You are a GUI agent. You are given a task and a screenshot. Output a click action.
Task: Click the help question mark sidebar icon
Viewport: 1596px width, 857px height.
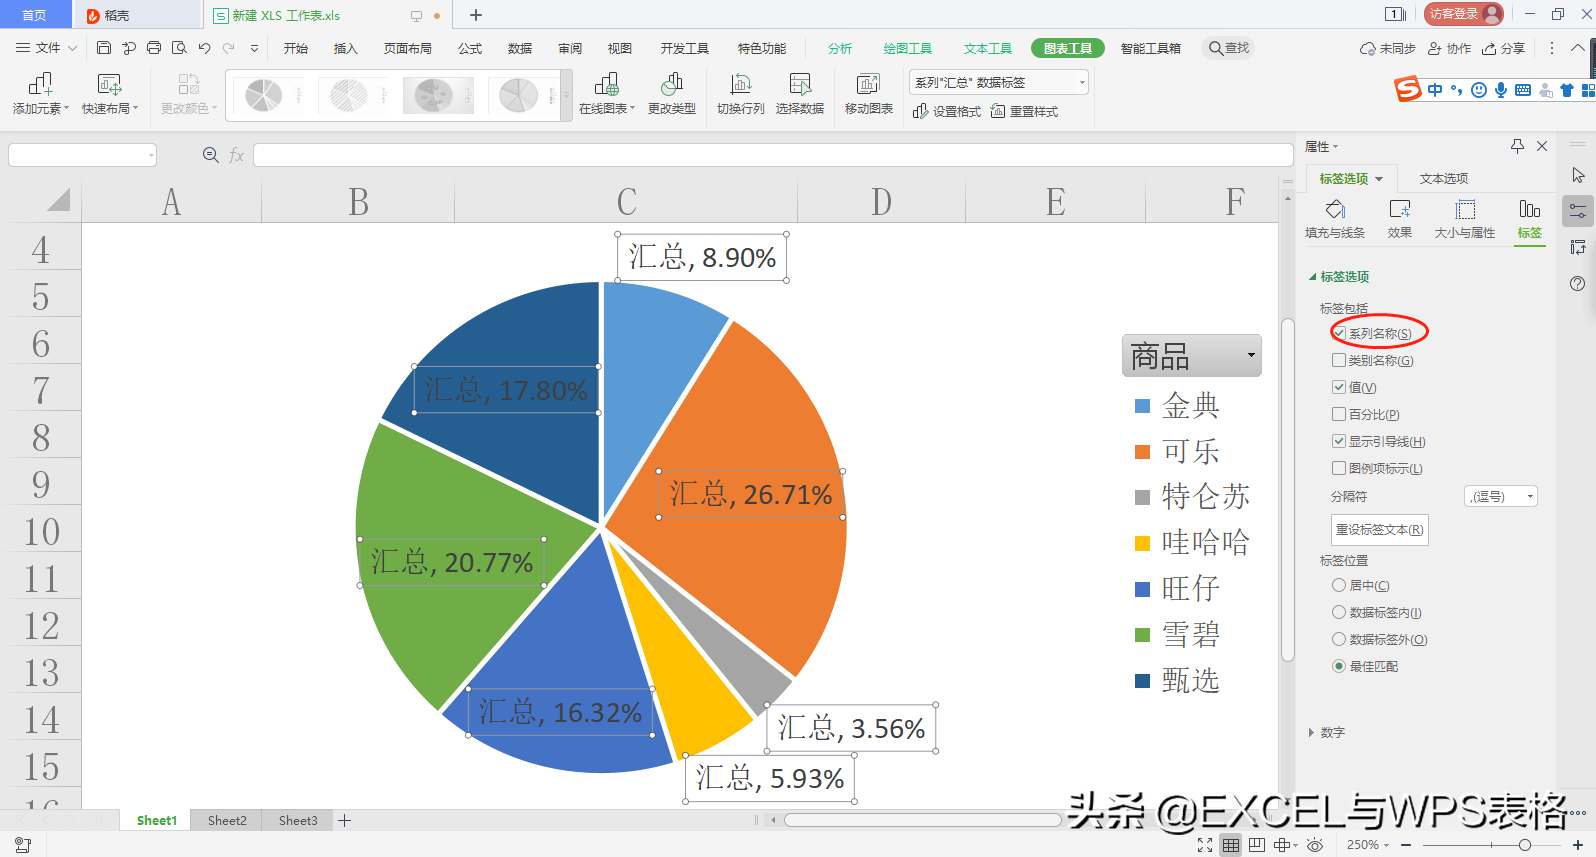point(1577,284)
